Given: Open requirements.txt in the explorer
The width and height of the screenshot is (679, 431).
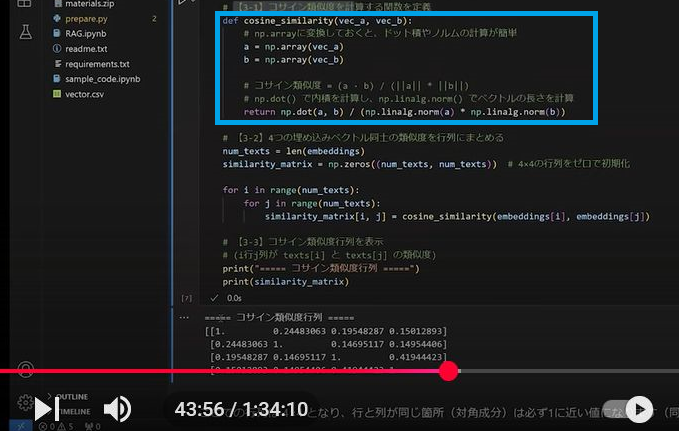Looking at the screenshot, I should click(97, 64).
